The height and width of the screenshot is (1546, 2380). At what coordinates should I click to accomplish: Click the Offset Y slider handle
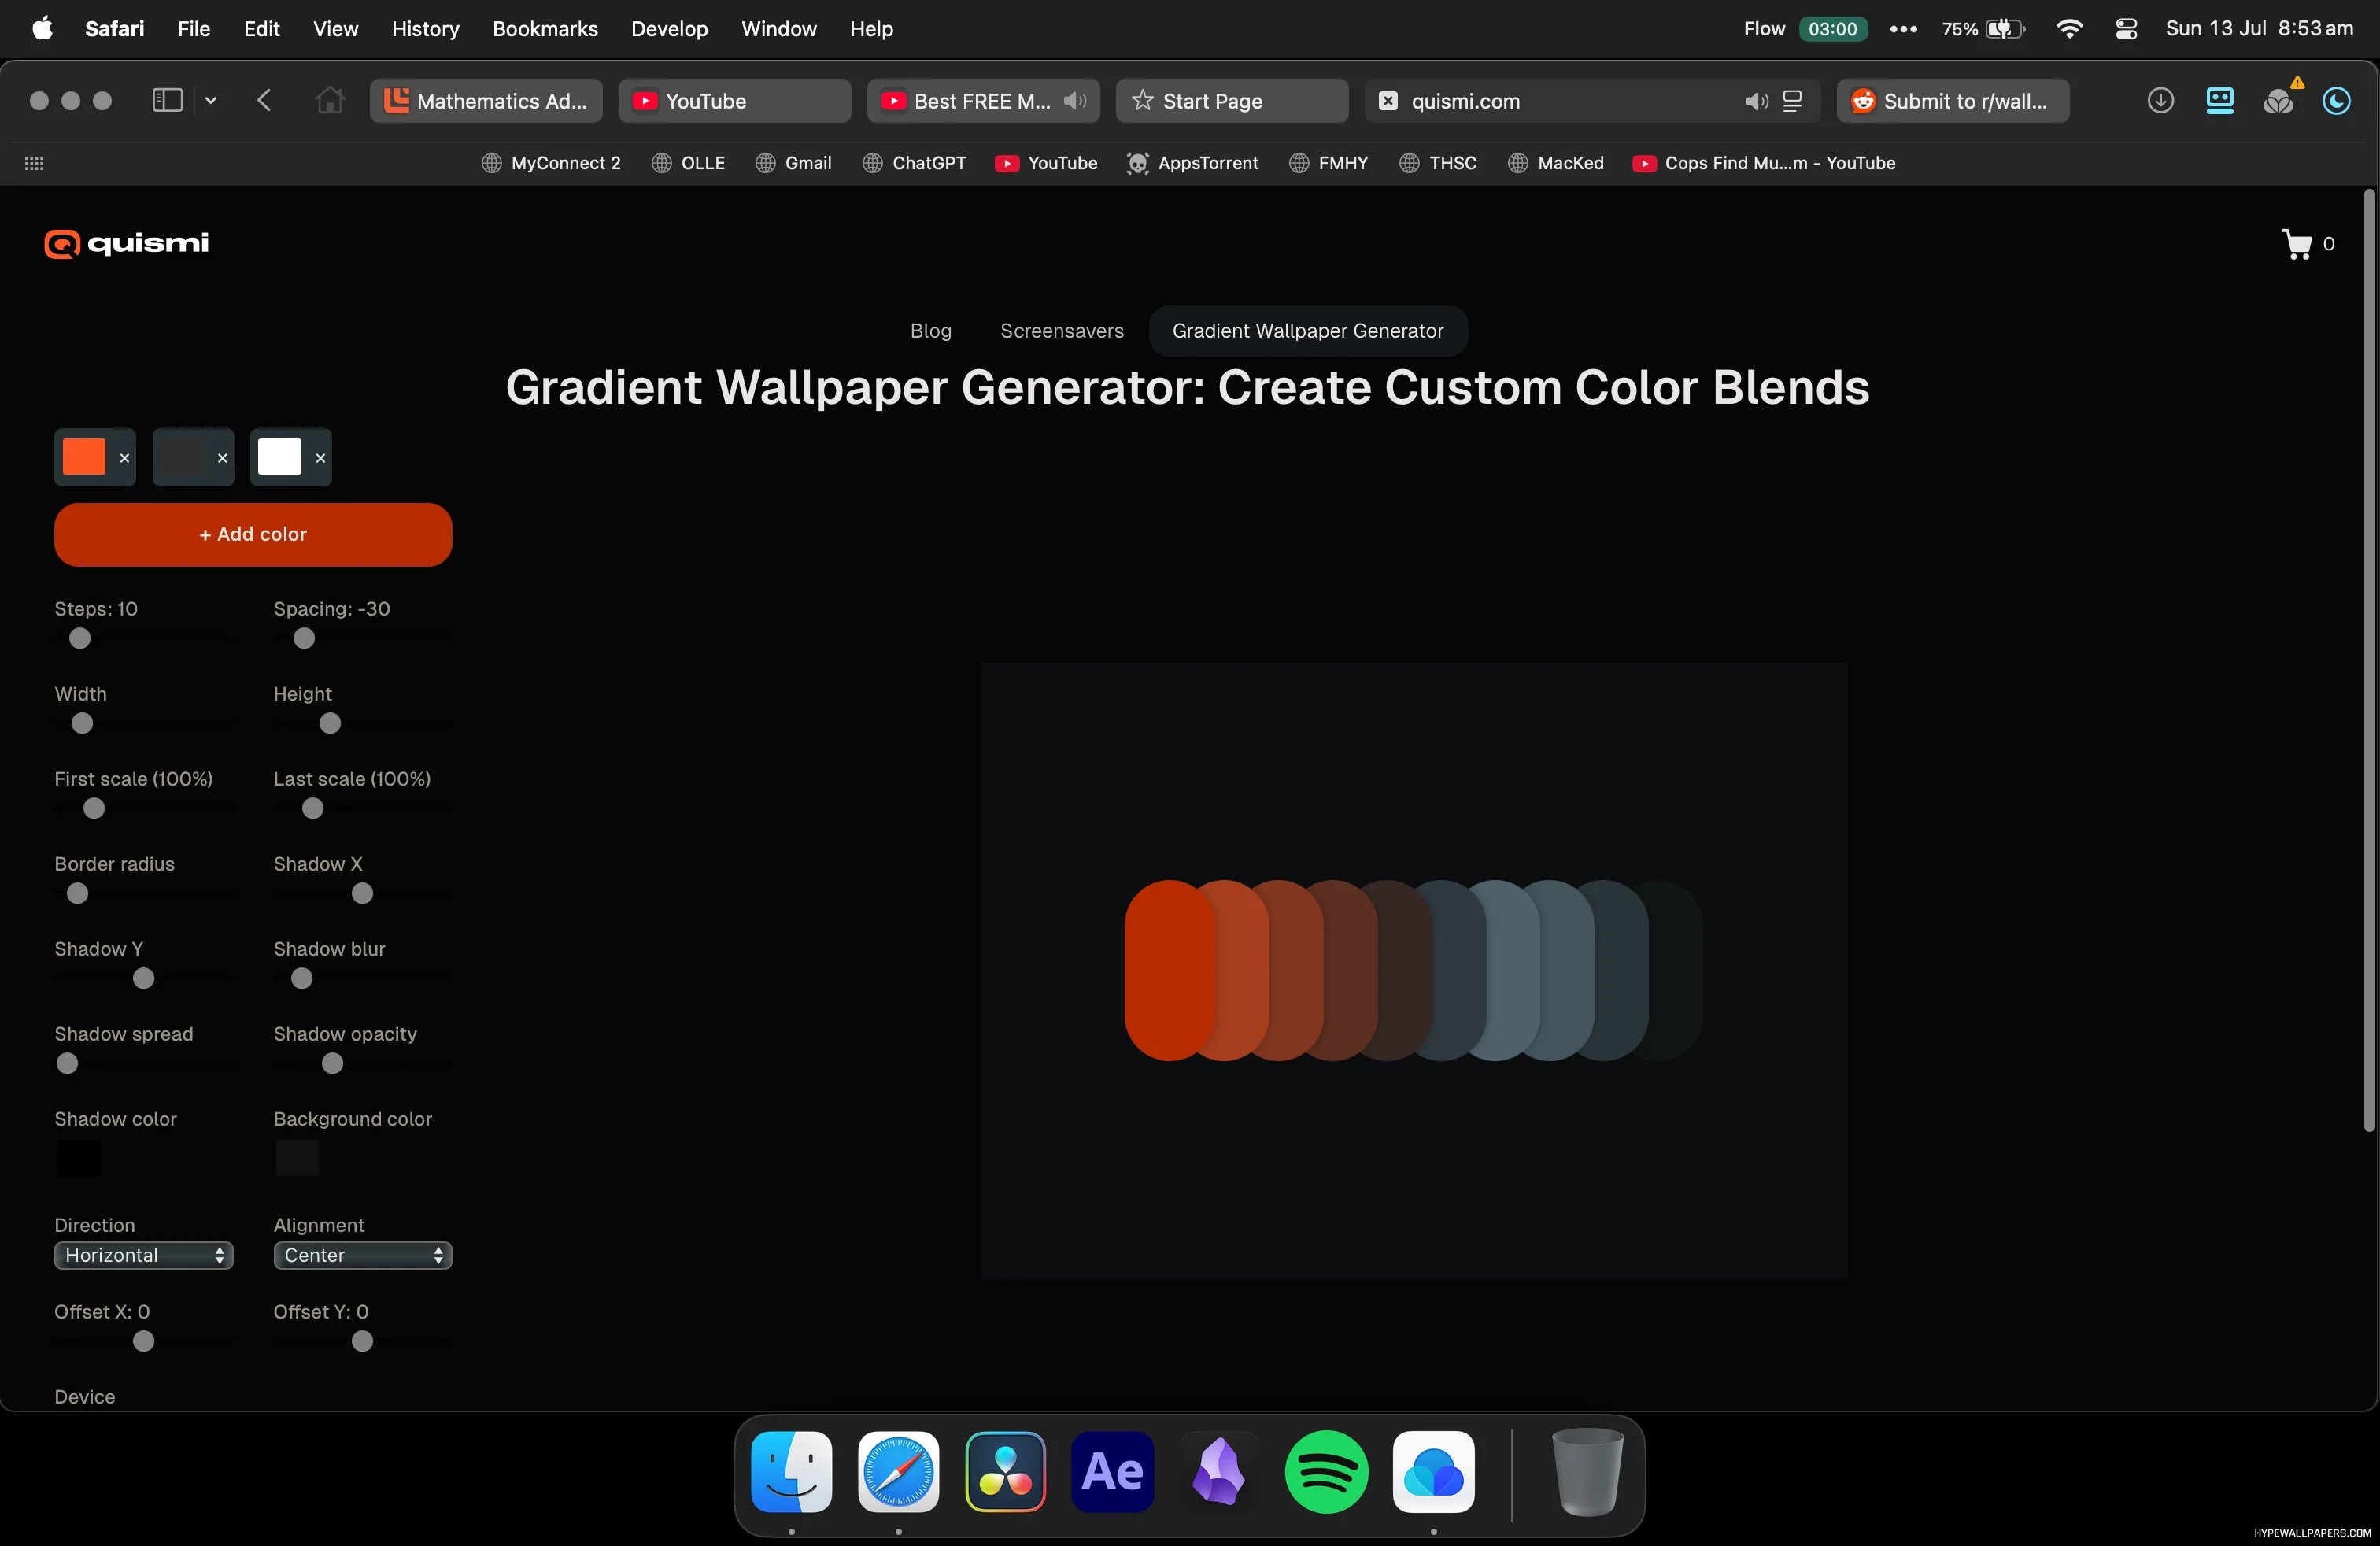(362, 1341)
